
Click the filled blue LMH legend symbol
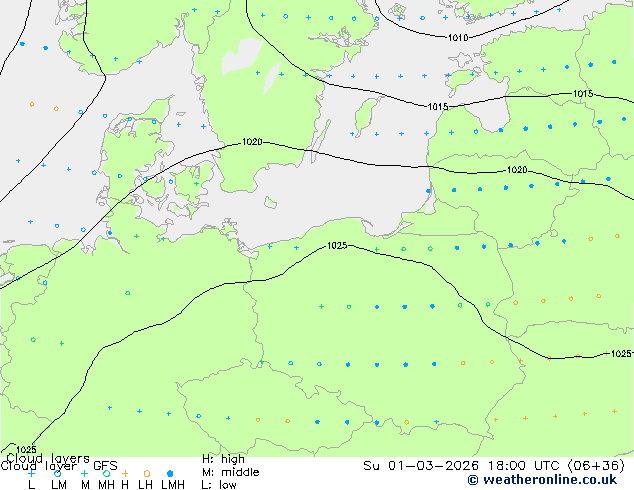[x=170, y=473]
